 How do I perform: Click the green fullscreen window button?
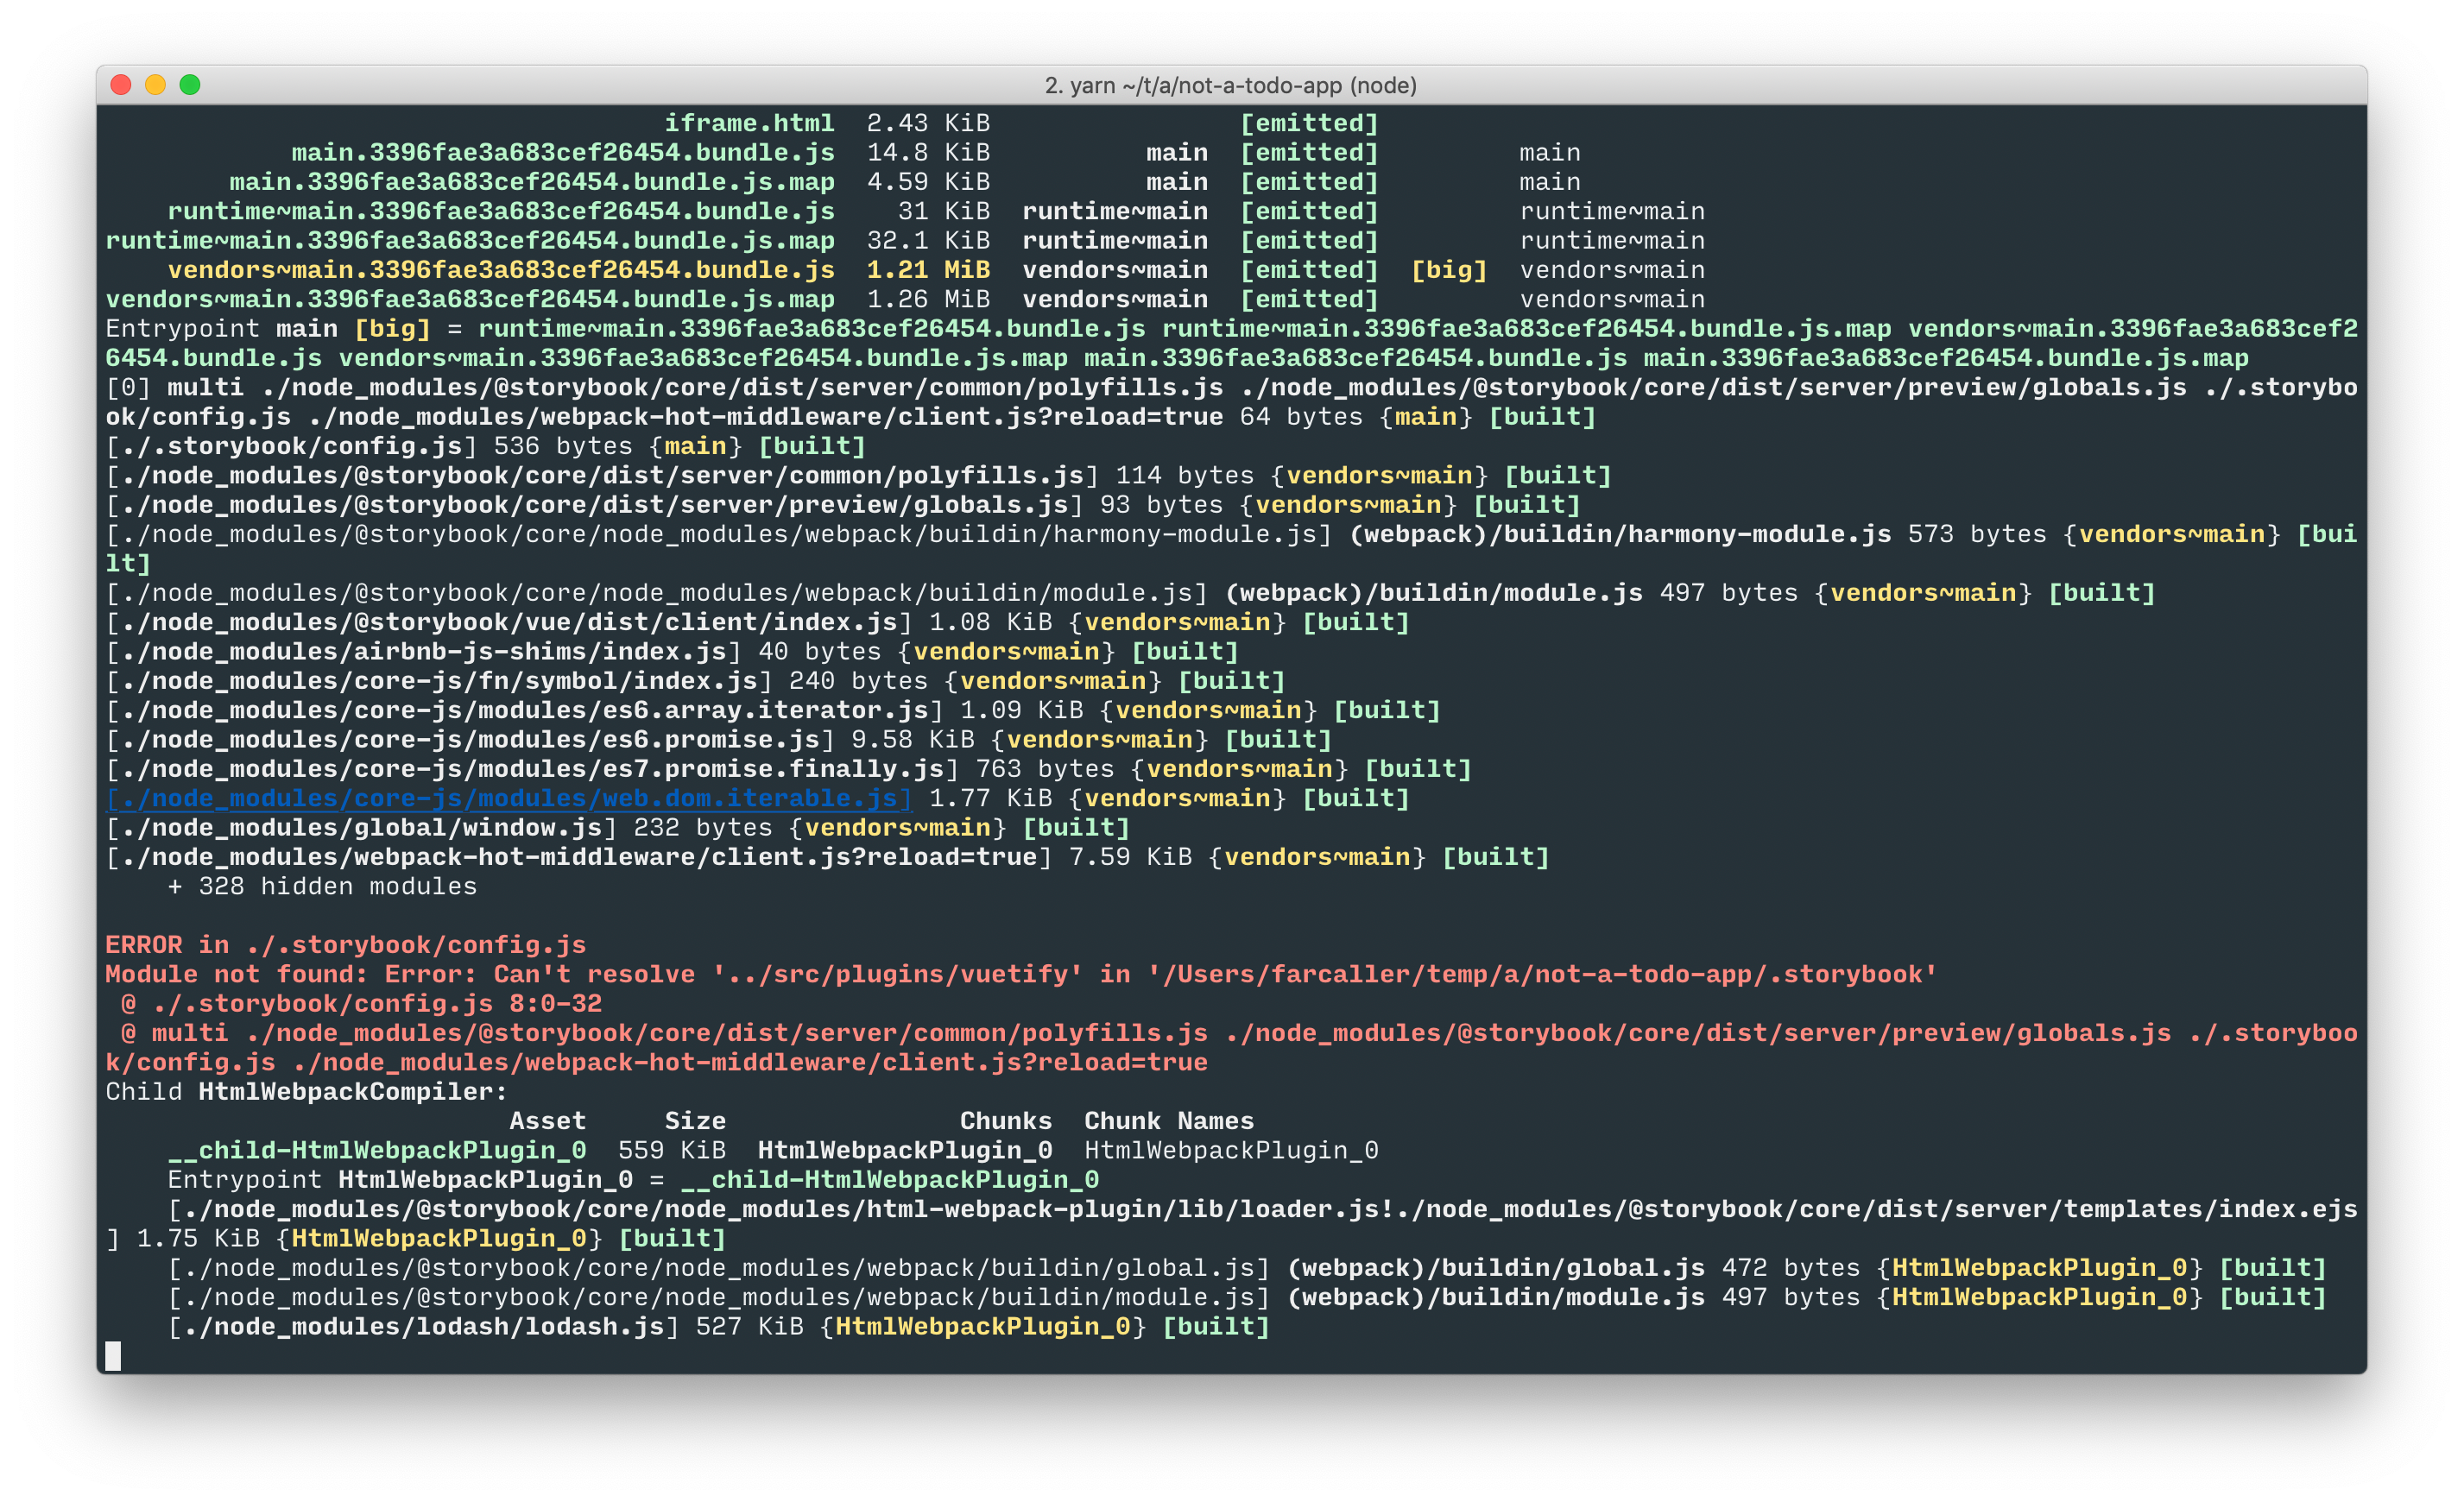click(x=190, y=85)
